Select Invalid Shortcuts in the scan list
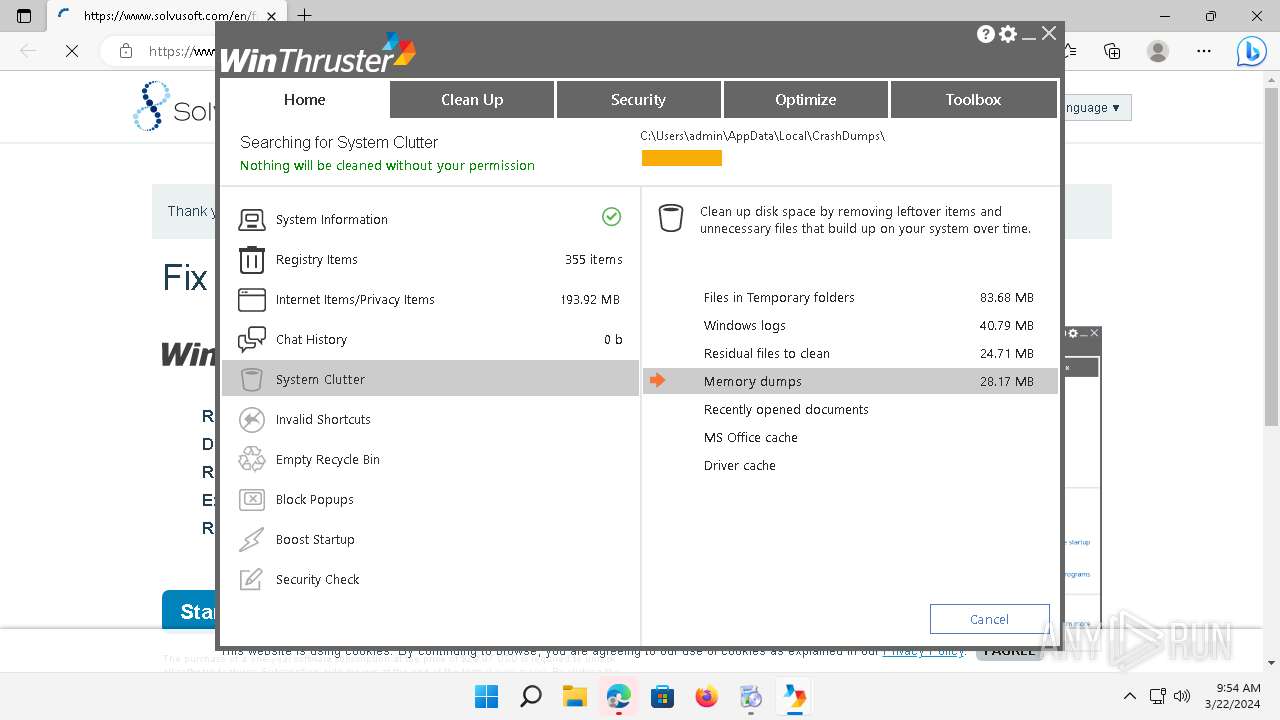 (x=430, y=420)
